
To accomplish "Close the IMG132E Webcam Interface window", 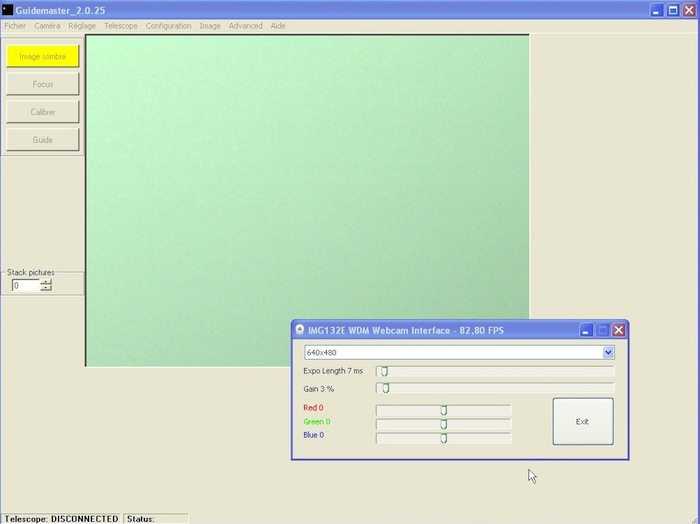I will click(x=618, y=330).
